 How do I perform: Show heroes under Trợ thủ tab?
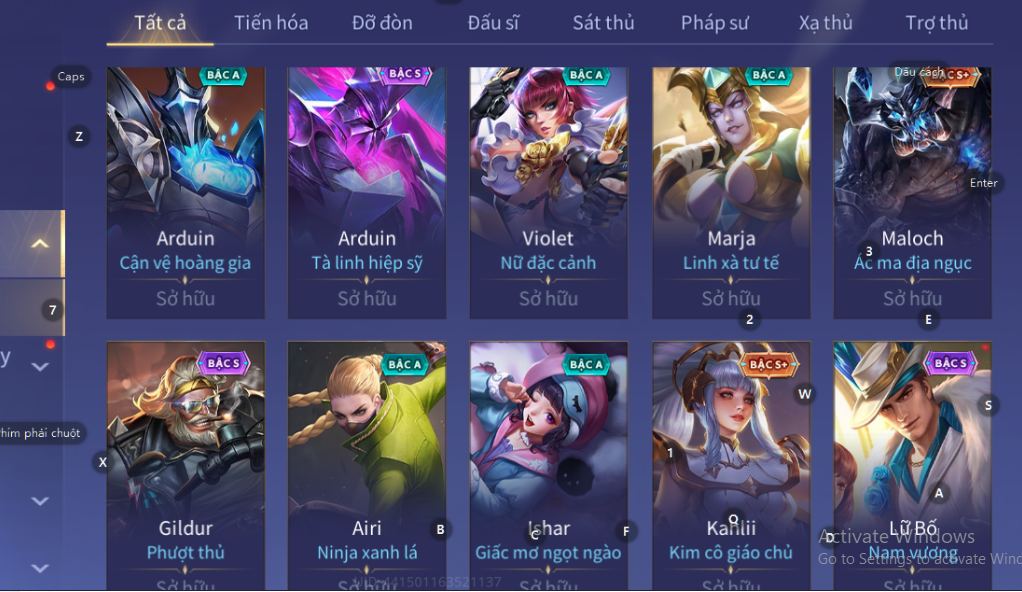937,23
